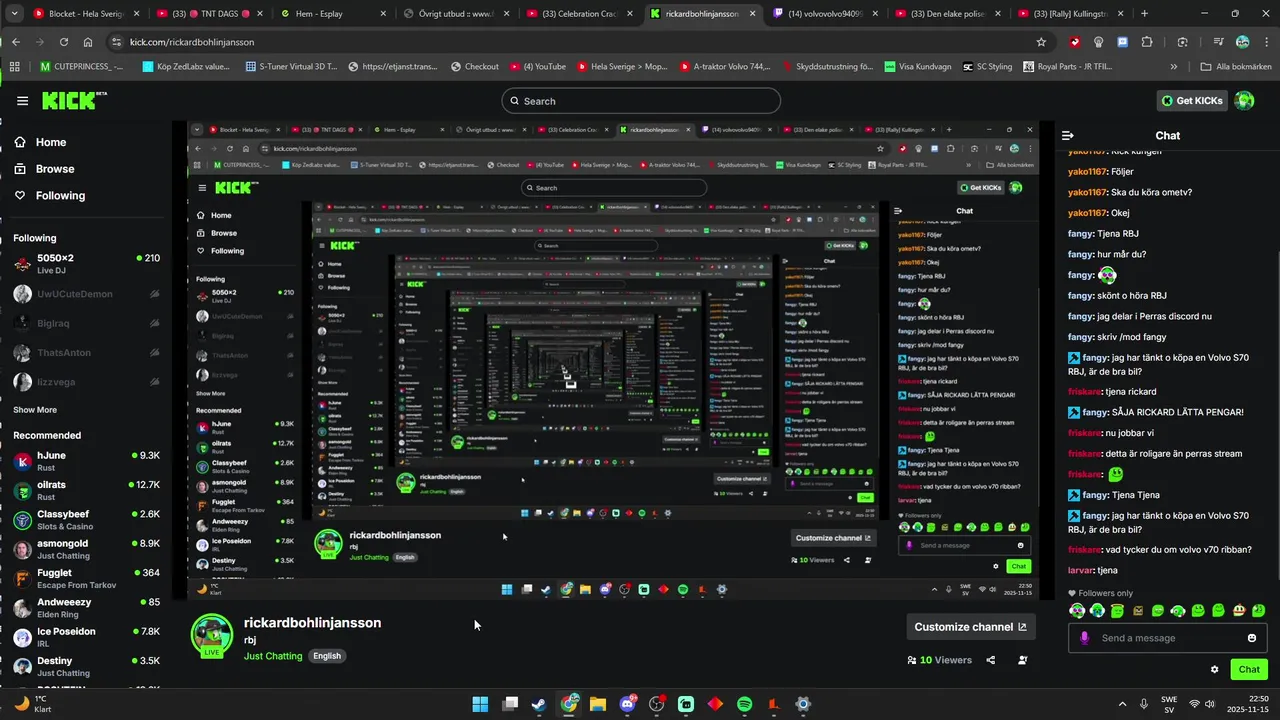Open the Destiny Just Chatting channel
This screenshot has width=1280, height=720.
pyautogui.click(x=86, y=667)
